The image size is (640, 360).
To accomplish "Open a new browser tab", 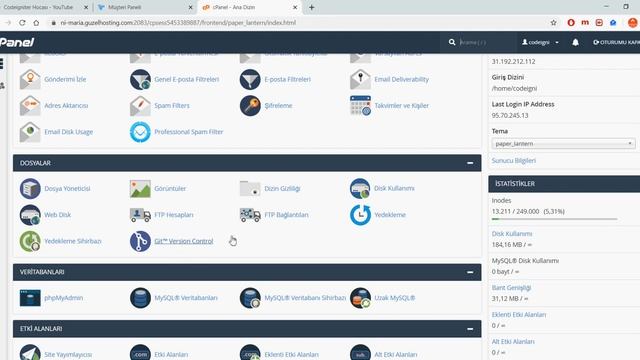I will tap(311, 7).
